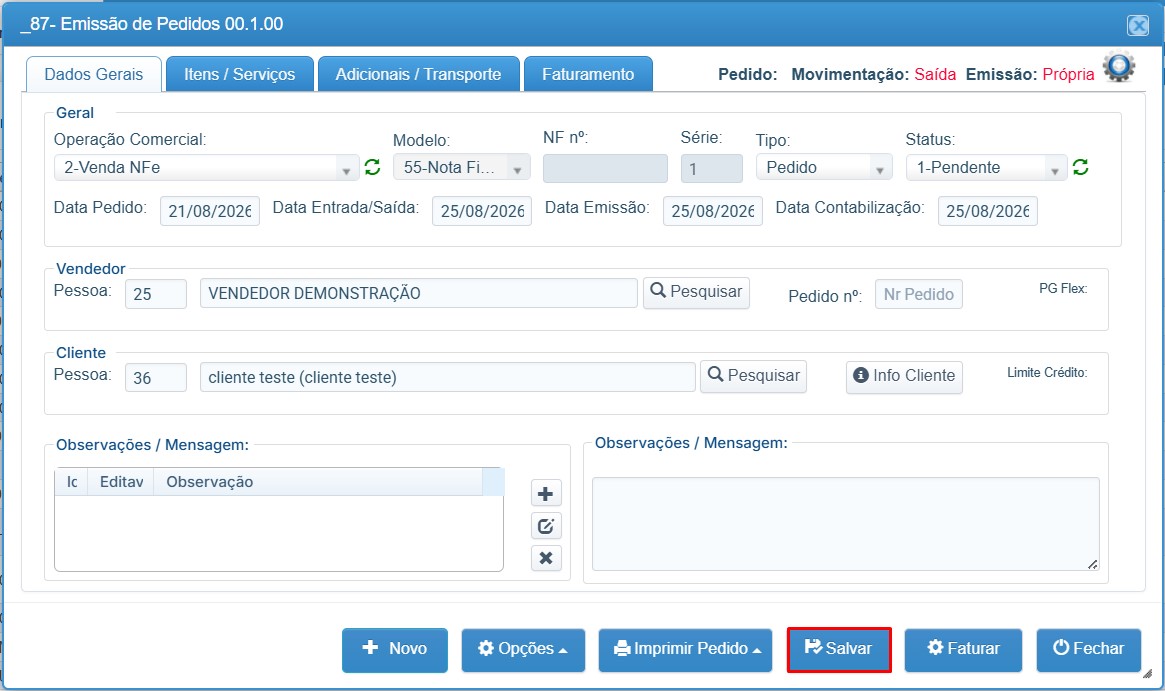This screenshot has width=1165, height=691.
Task: Click the Data Contabilização field
Action: [987, 212]
